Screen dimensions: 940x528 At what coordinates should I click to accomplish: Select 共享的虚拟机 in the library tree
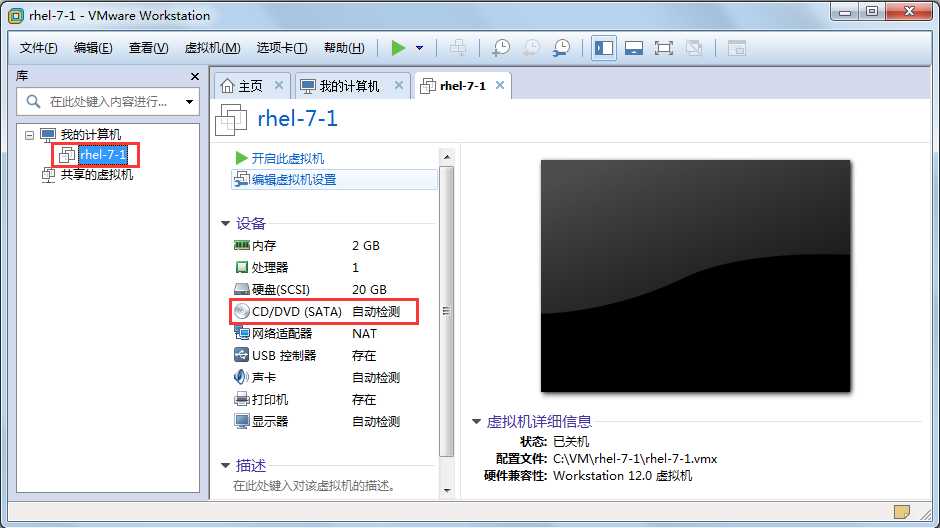point(97,174)
